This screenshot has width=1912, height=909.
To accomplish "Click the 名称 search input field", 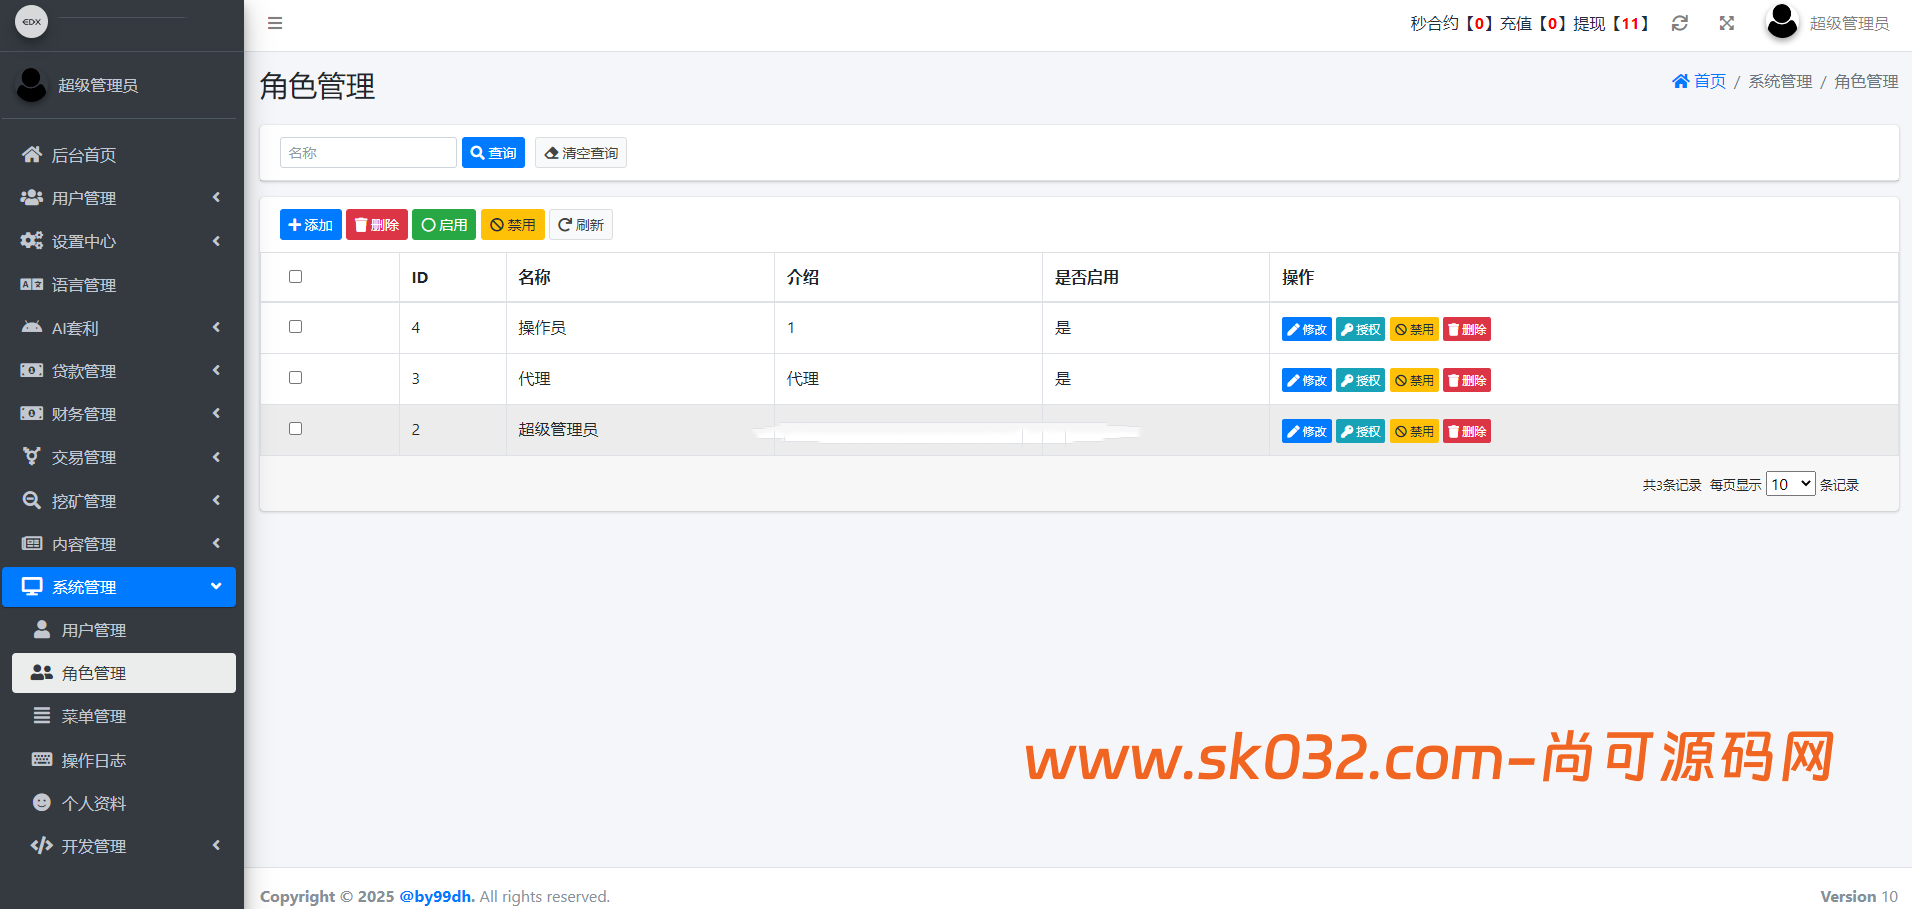I will tap(368, 153).
